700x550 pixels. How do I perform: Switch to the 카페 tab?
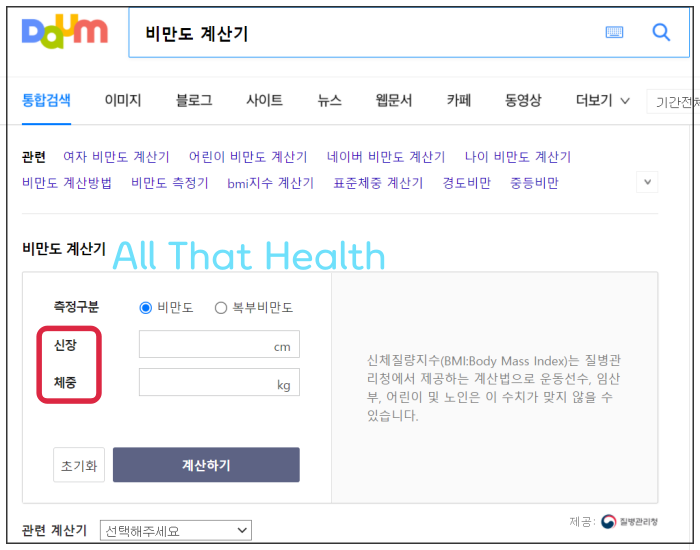coord(459,100)
